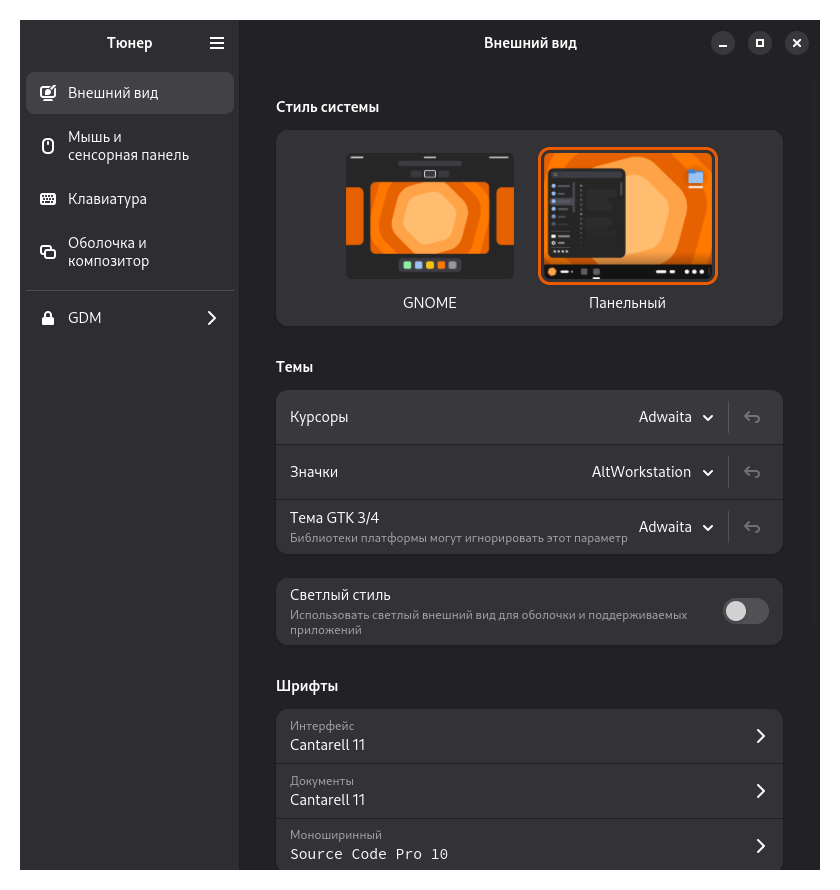Screen dimensions: 840x890
Task: Open Оболочка и композитор page
Action: click(130, 251)
